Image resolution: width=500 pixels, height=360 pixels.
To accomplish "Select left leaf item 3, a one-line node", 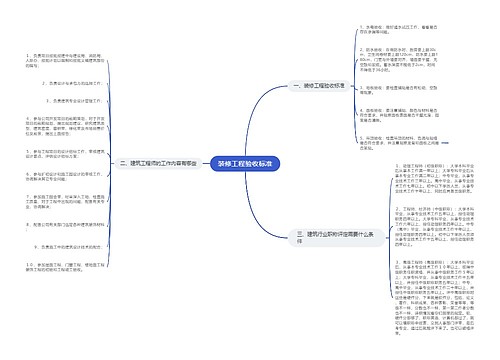I will pos(74,101).
